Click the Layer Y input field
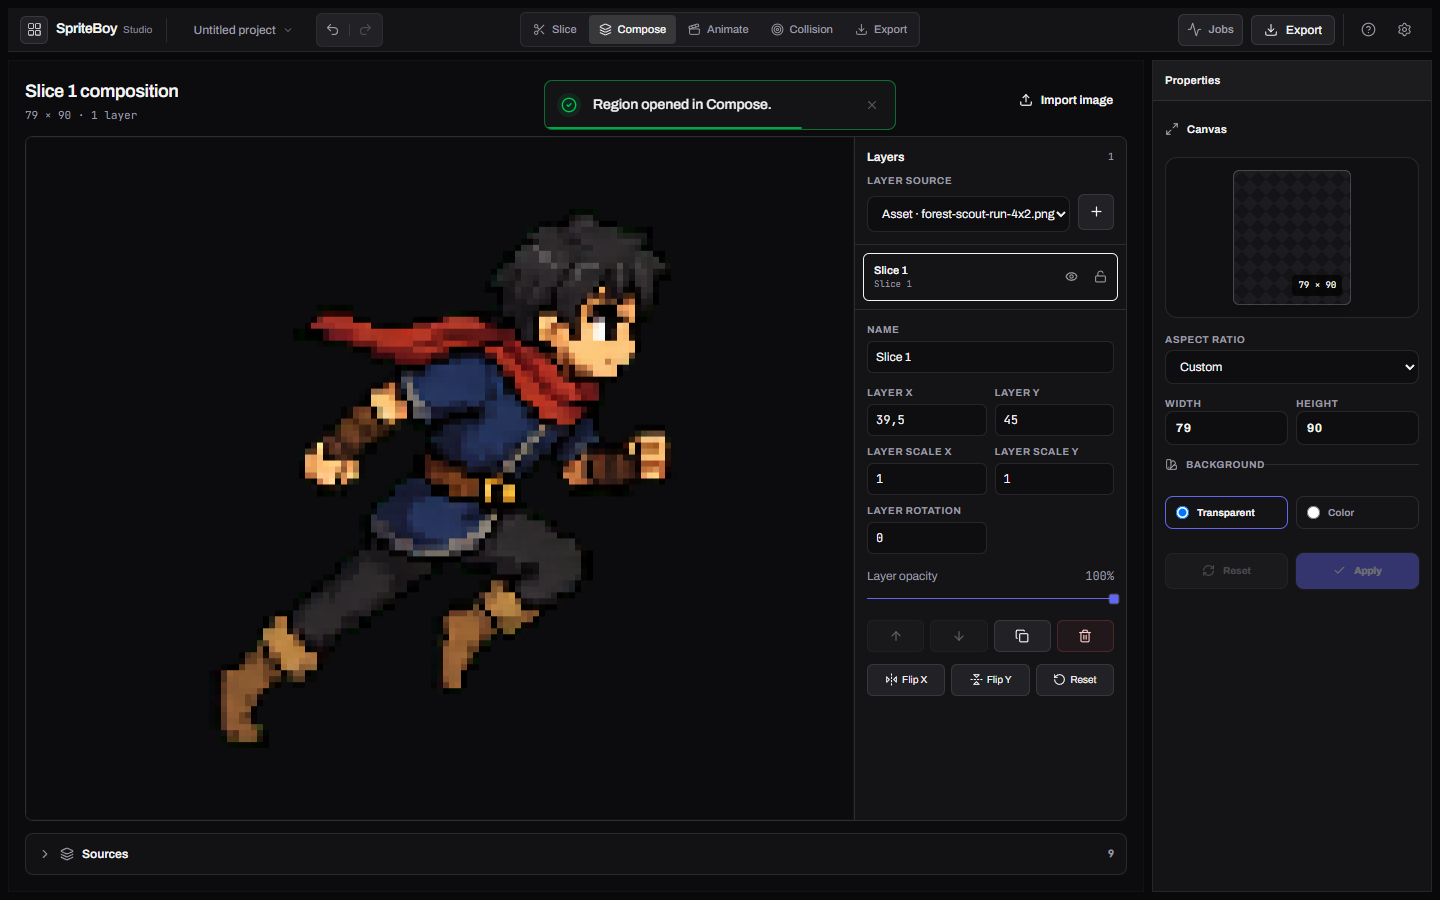The image size is (1440, 900). (x=1054, y=420)
